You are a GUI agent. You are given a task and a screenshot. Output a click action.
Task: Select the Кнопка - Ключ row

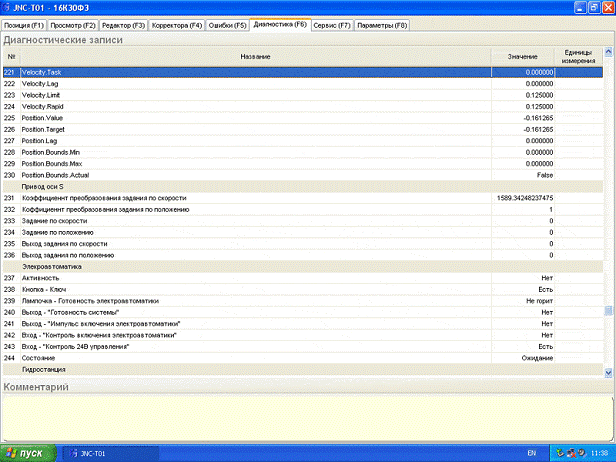pyautogui.click(x=255, y=289)
